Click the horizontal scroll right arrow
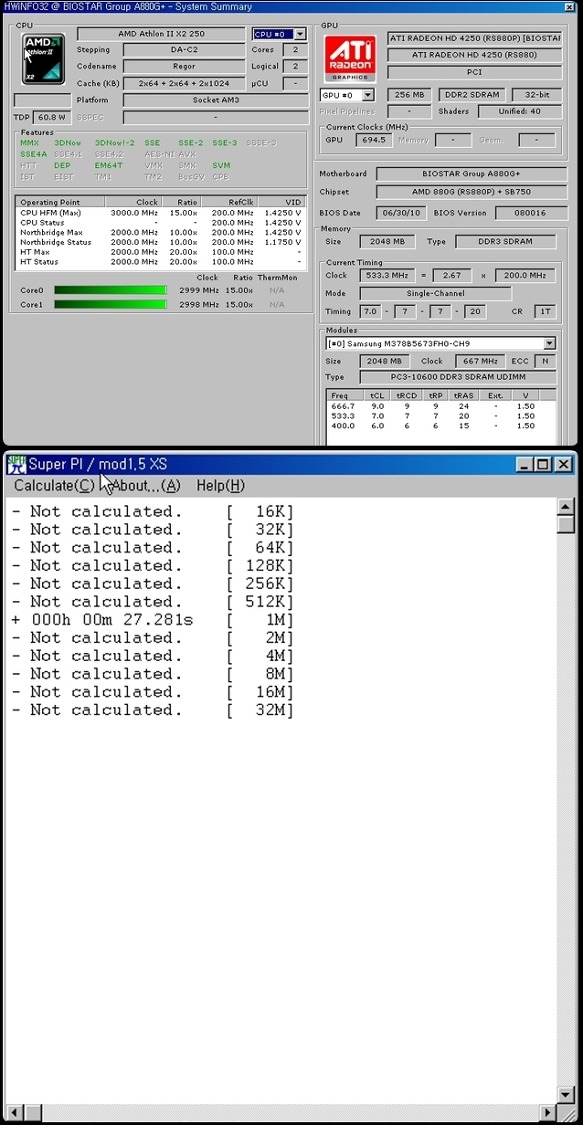583x1125 pixels. pos(549,1113)
